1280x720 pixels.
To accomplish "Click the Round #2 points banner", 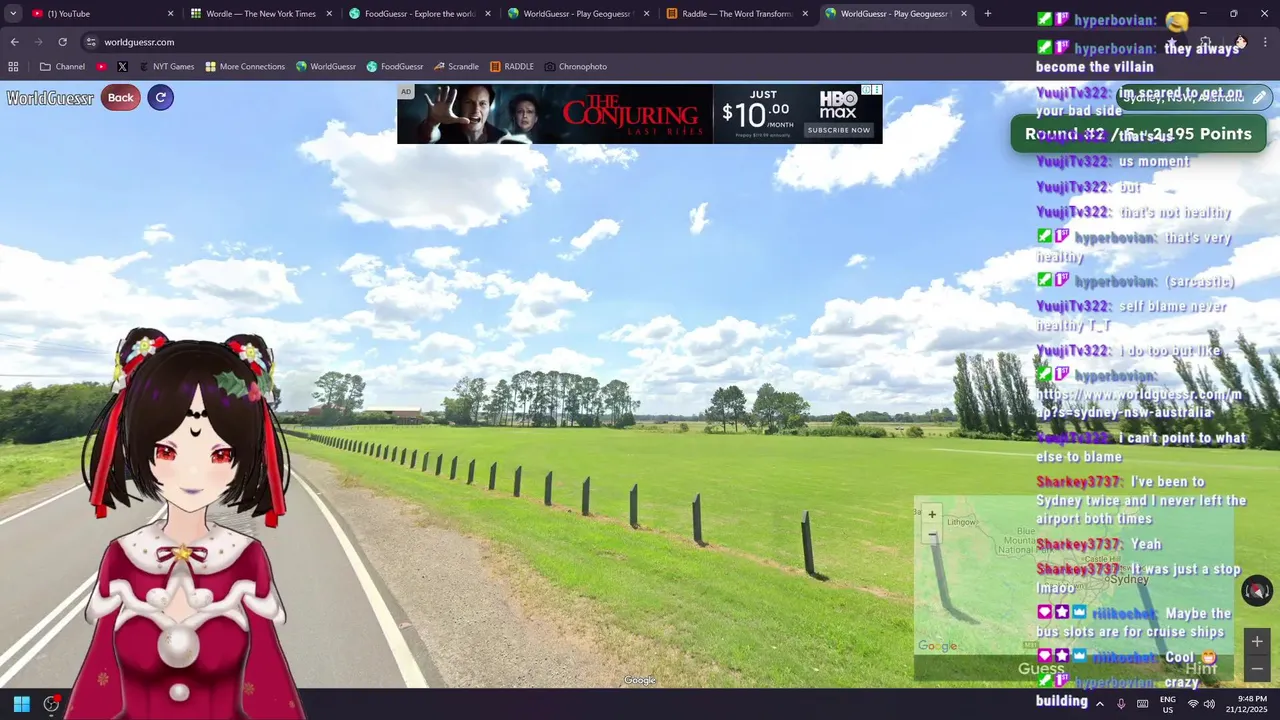I will click(x=1138, y=134).
